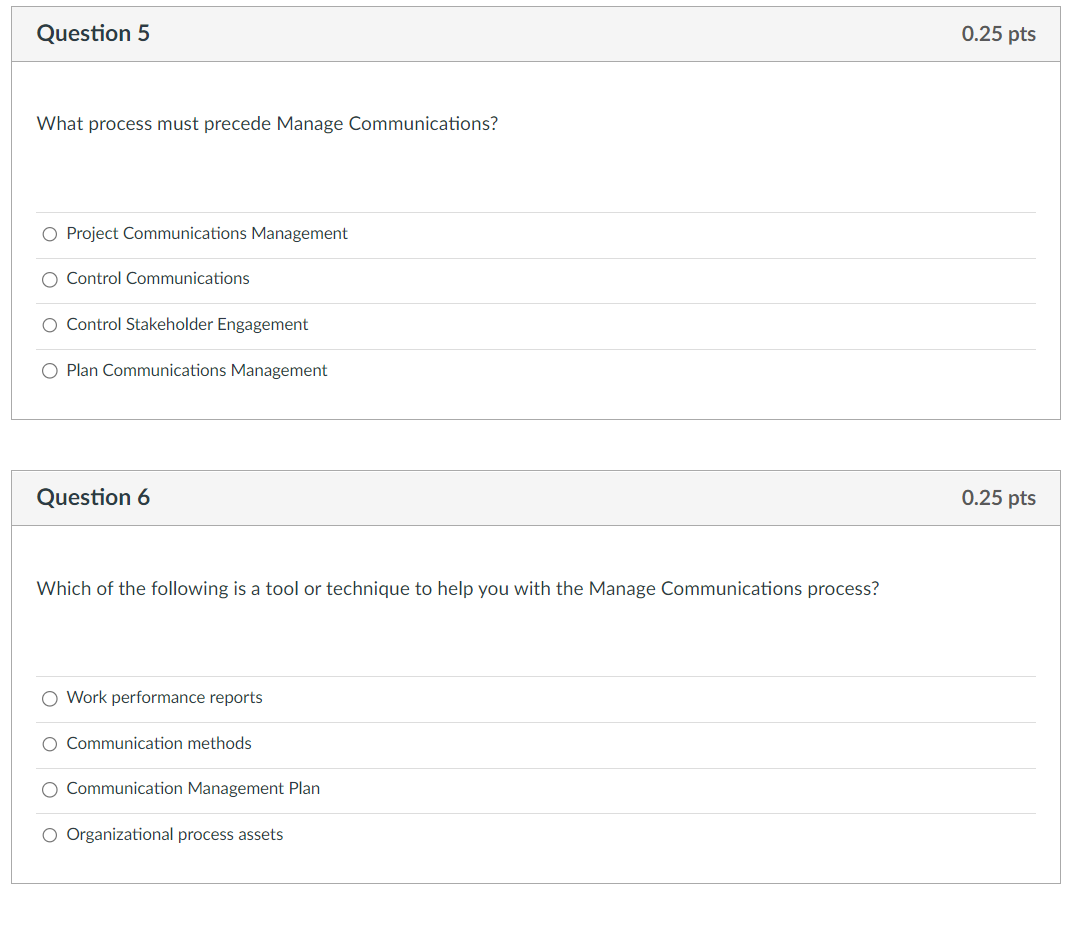Image resolution: width=1089 pixels, height=925 pixels.
Task: Pick Organizational process assets as your answer
Action: [49, 835]
